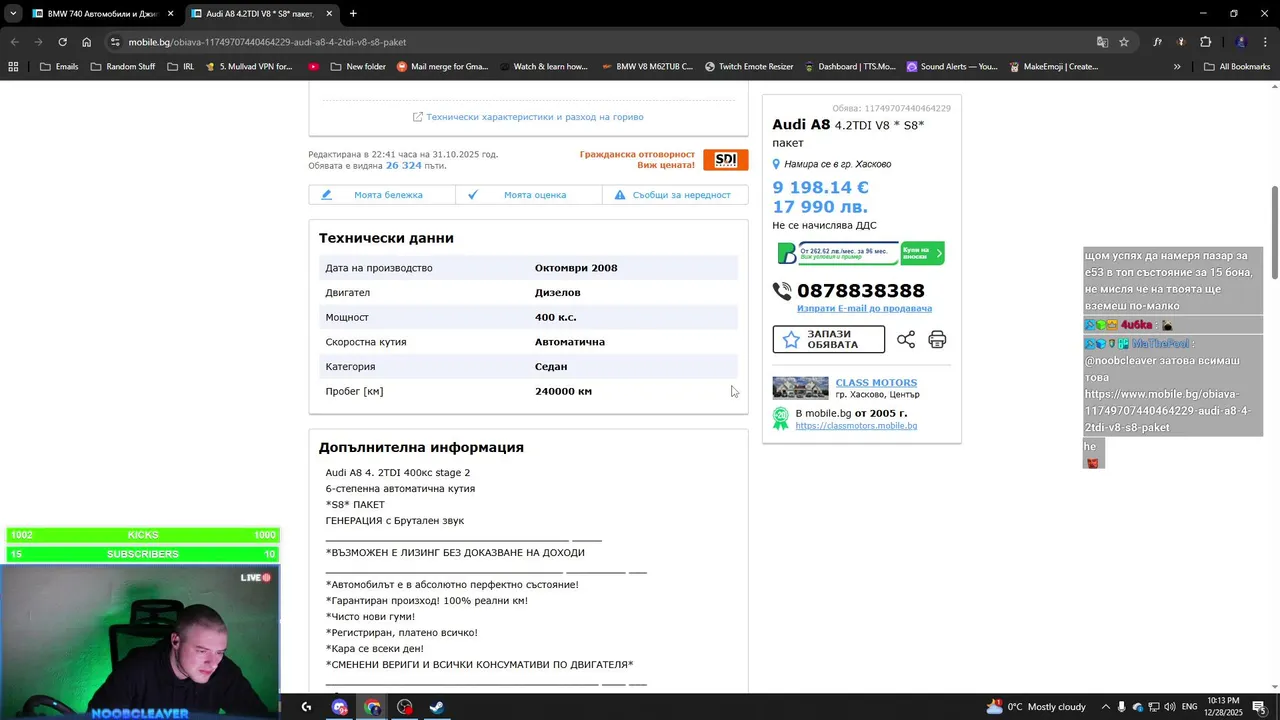Screen dimensions: 1280x720
Task: Open the Mullvad VPN bookmark
Action: point(249,67)
